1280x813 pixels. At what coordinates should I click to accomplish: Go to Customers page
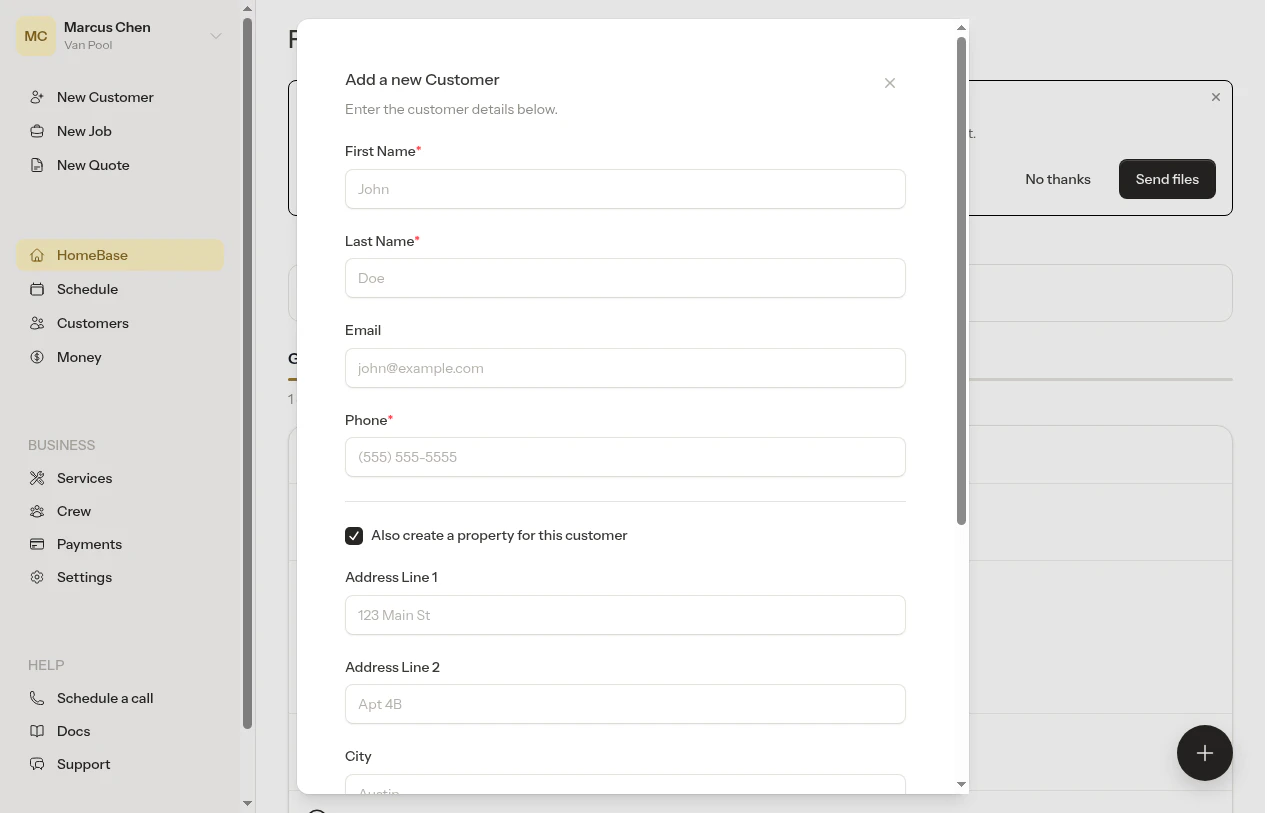(x=120, y=323)
